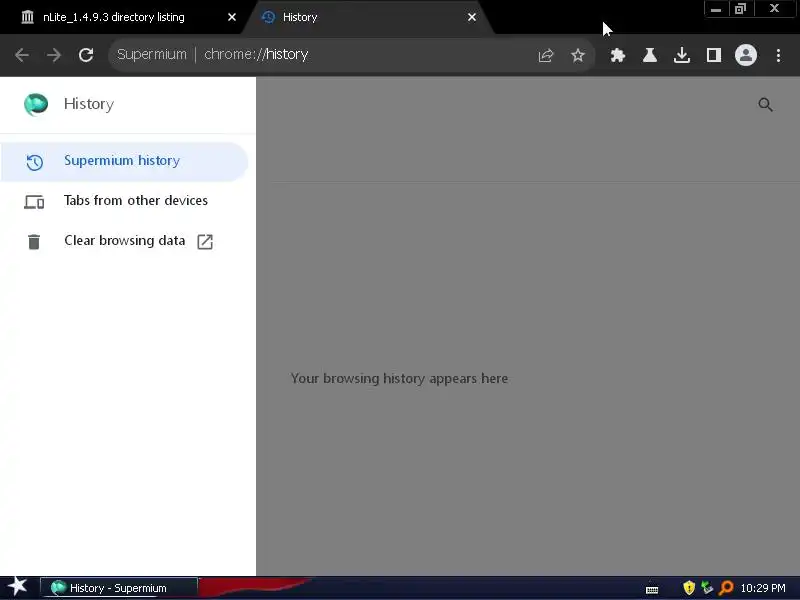This screenshot has height=600, width=800.
Task: Click the Supermium site label in address bar
Action: (x=152, y=55)
